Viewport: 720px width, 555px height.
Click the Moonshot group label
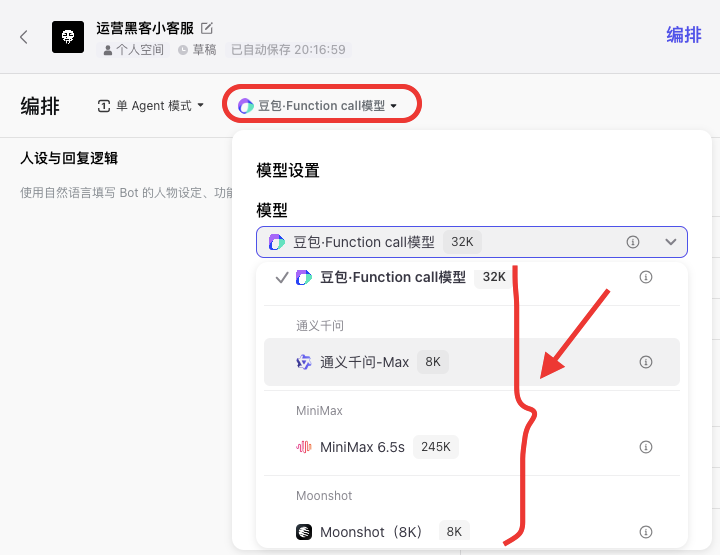pos(324,496)
